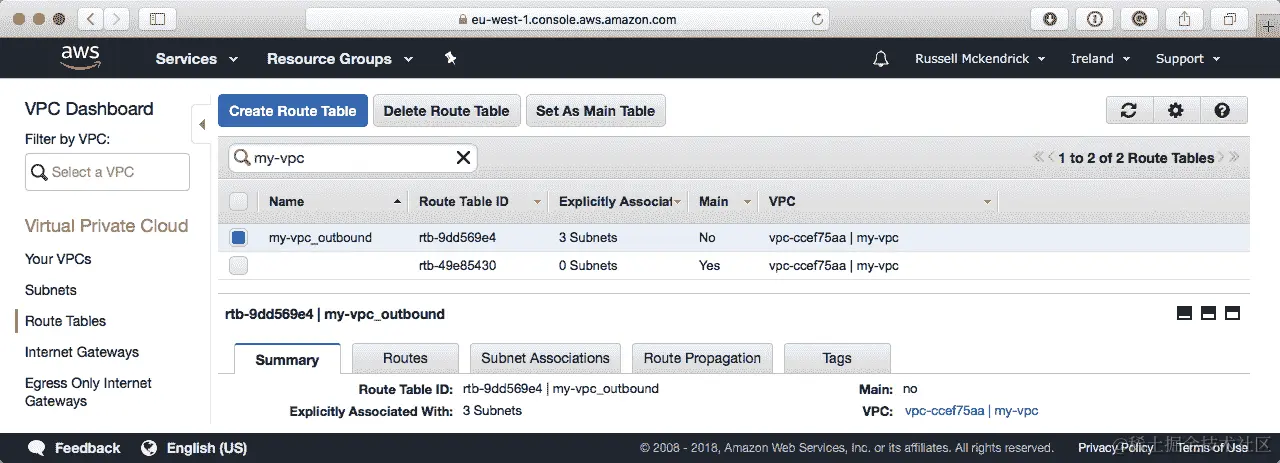Click the Set As Main Table button
Viewport: 1280px width, 463px height.
click(595, 111)
